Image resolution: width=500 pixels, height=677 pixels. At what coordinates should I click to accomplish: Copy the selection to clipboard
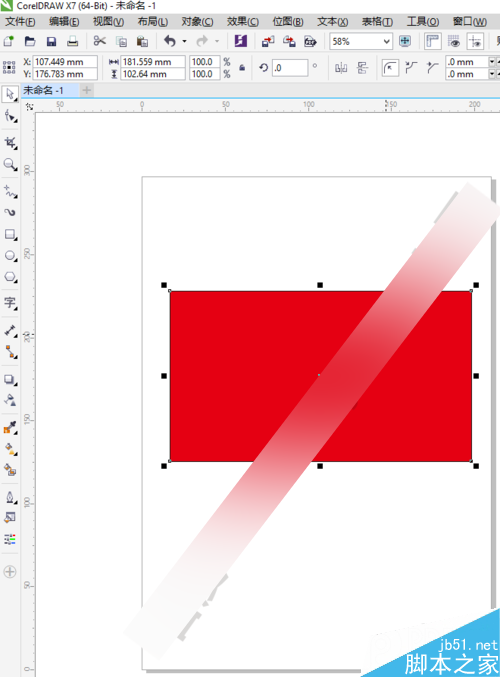(x=122, y=41)
